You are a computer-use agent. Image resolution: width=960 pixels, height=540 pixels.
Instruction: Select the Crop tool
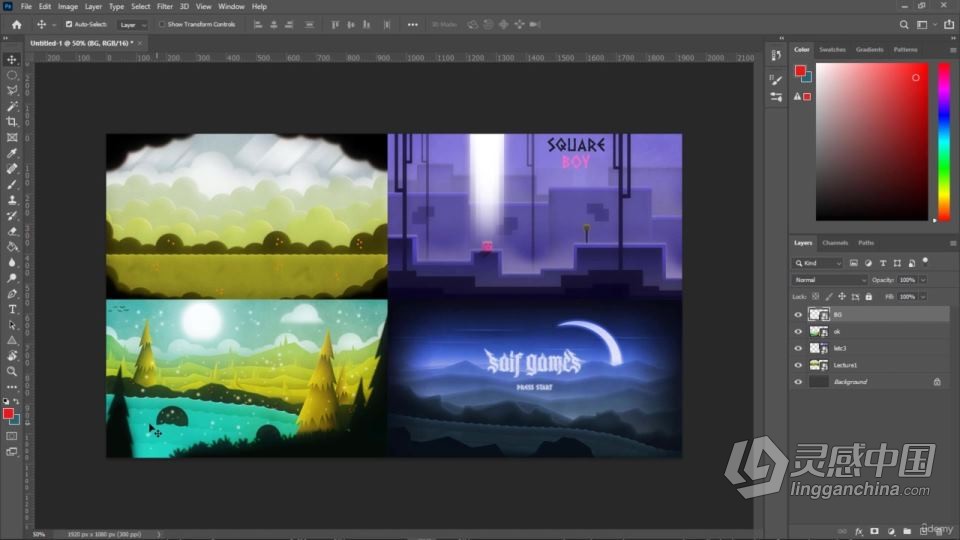click(x=12, y=122)
